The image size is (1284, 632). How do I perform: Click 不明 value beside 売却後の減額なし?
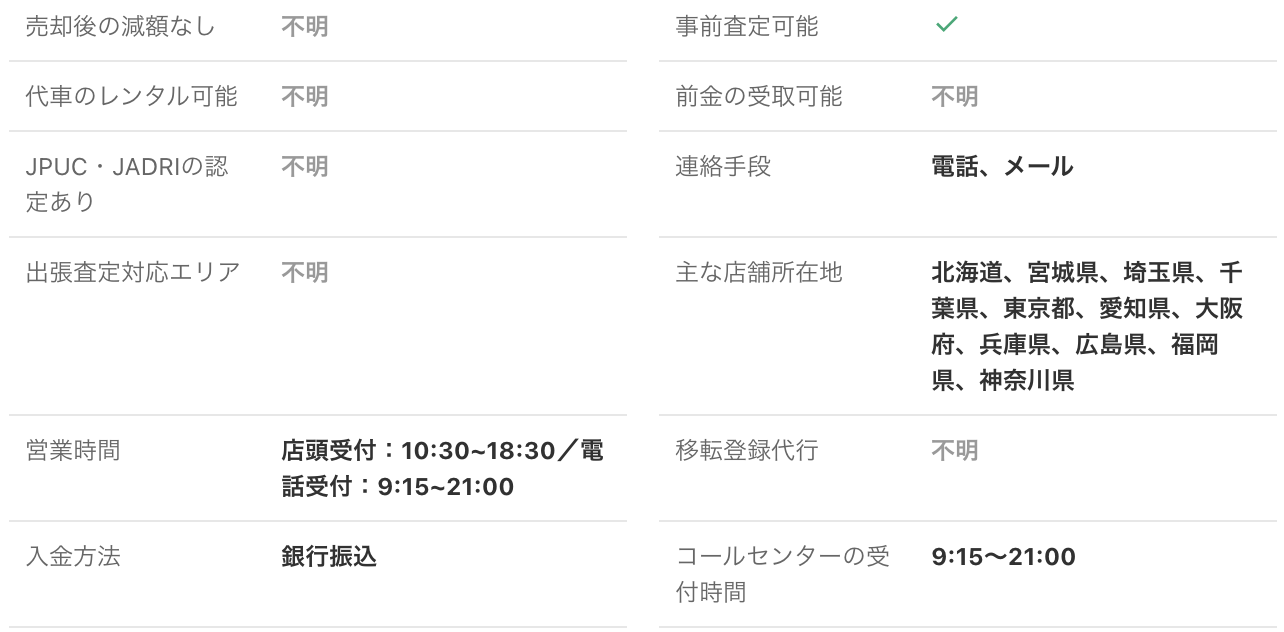click(305, 27)
